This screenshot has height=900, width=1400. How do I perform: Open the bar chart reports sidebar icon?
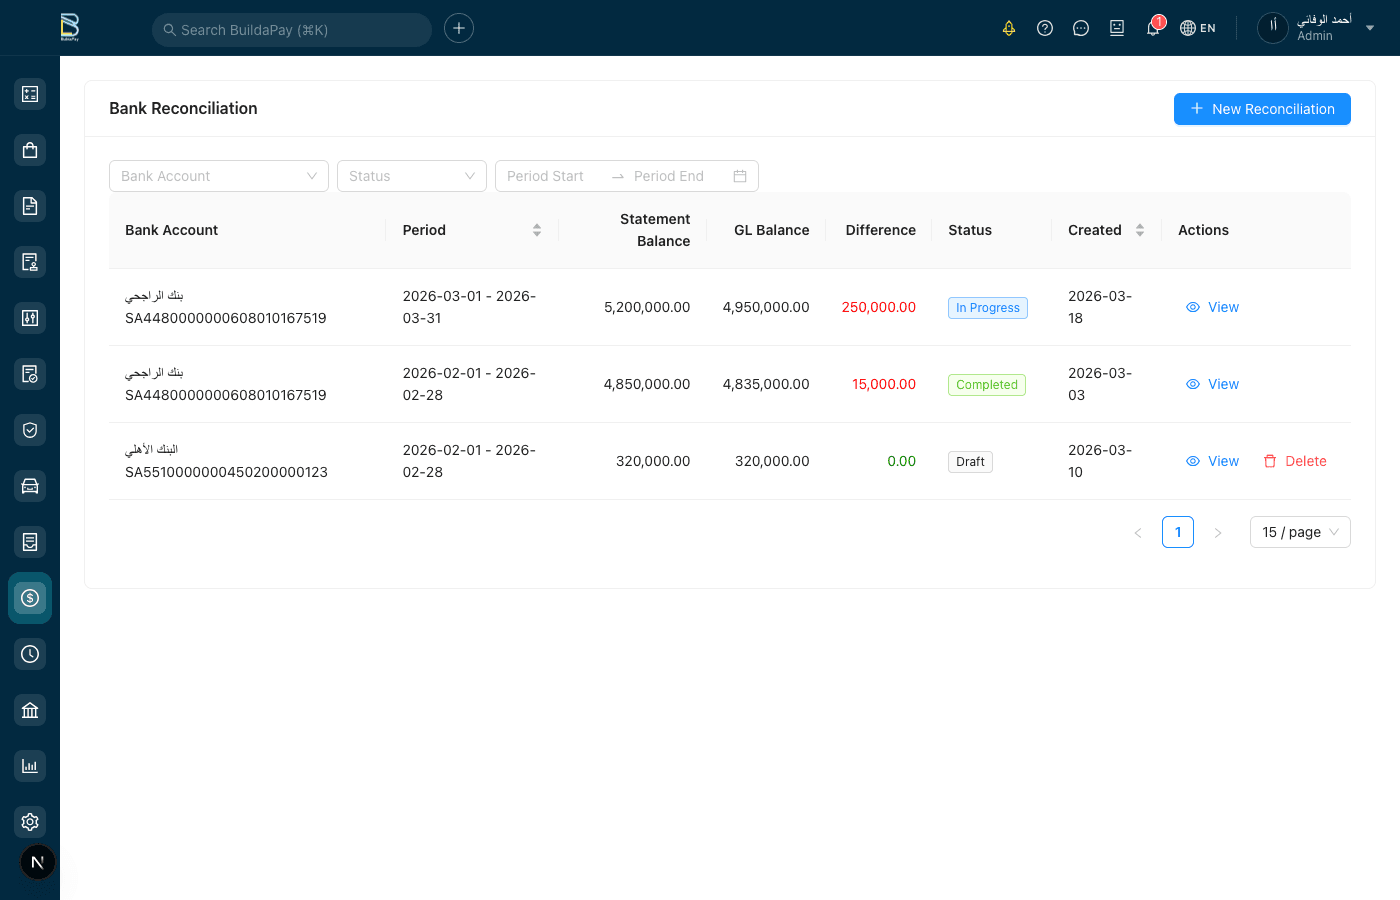(30, 766)
